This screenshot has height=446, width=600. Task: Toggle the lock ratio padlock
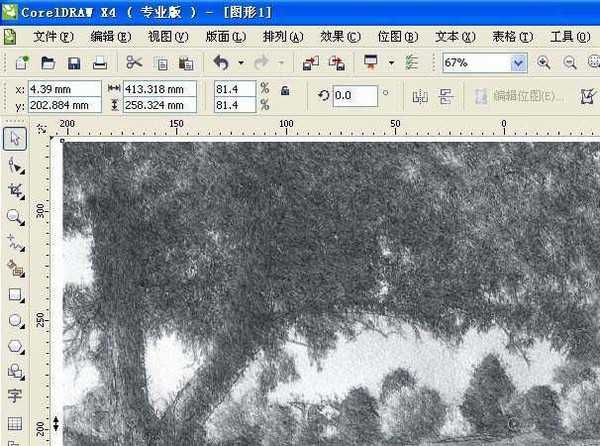(x=285, y=91)
